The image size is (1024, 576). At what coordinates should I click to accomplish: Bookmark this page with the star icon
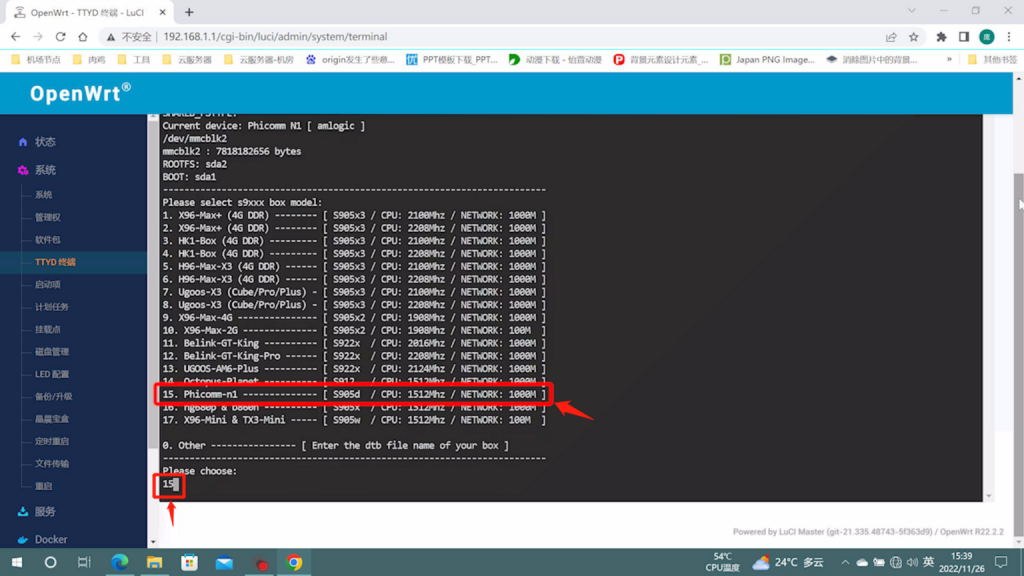click(x=914, y=37)
